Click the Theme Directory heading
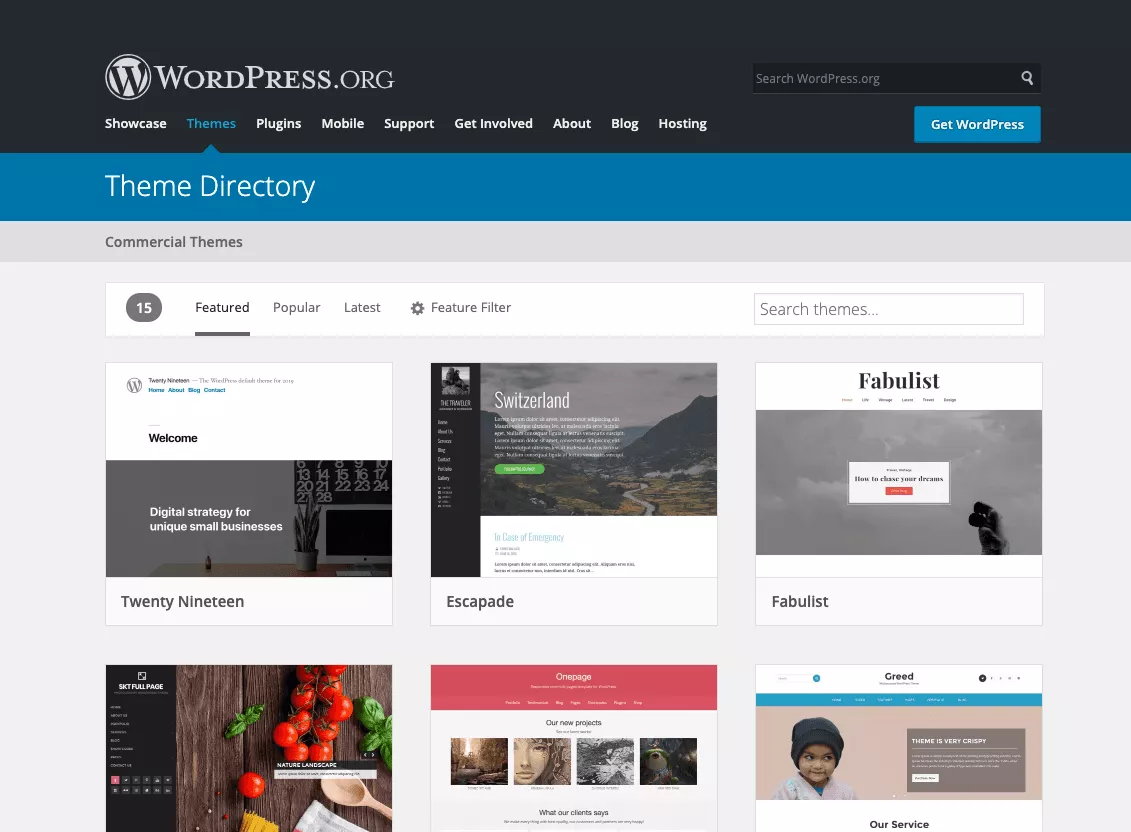 click(210, 186)
